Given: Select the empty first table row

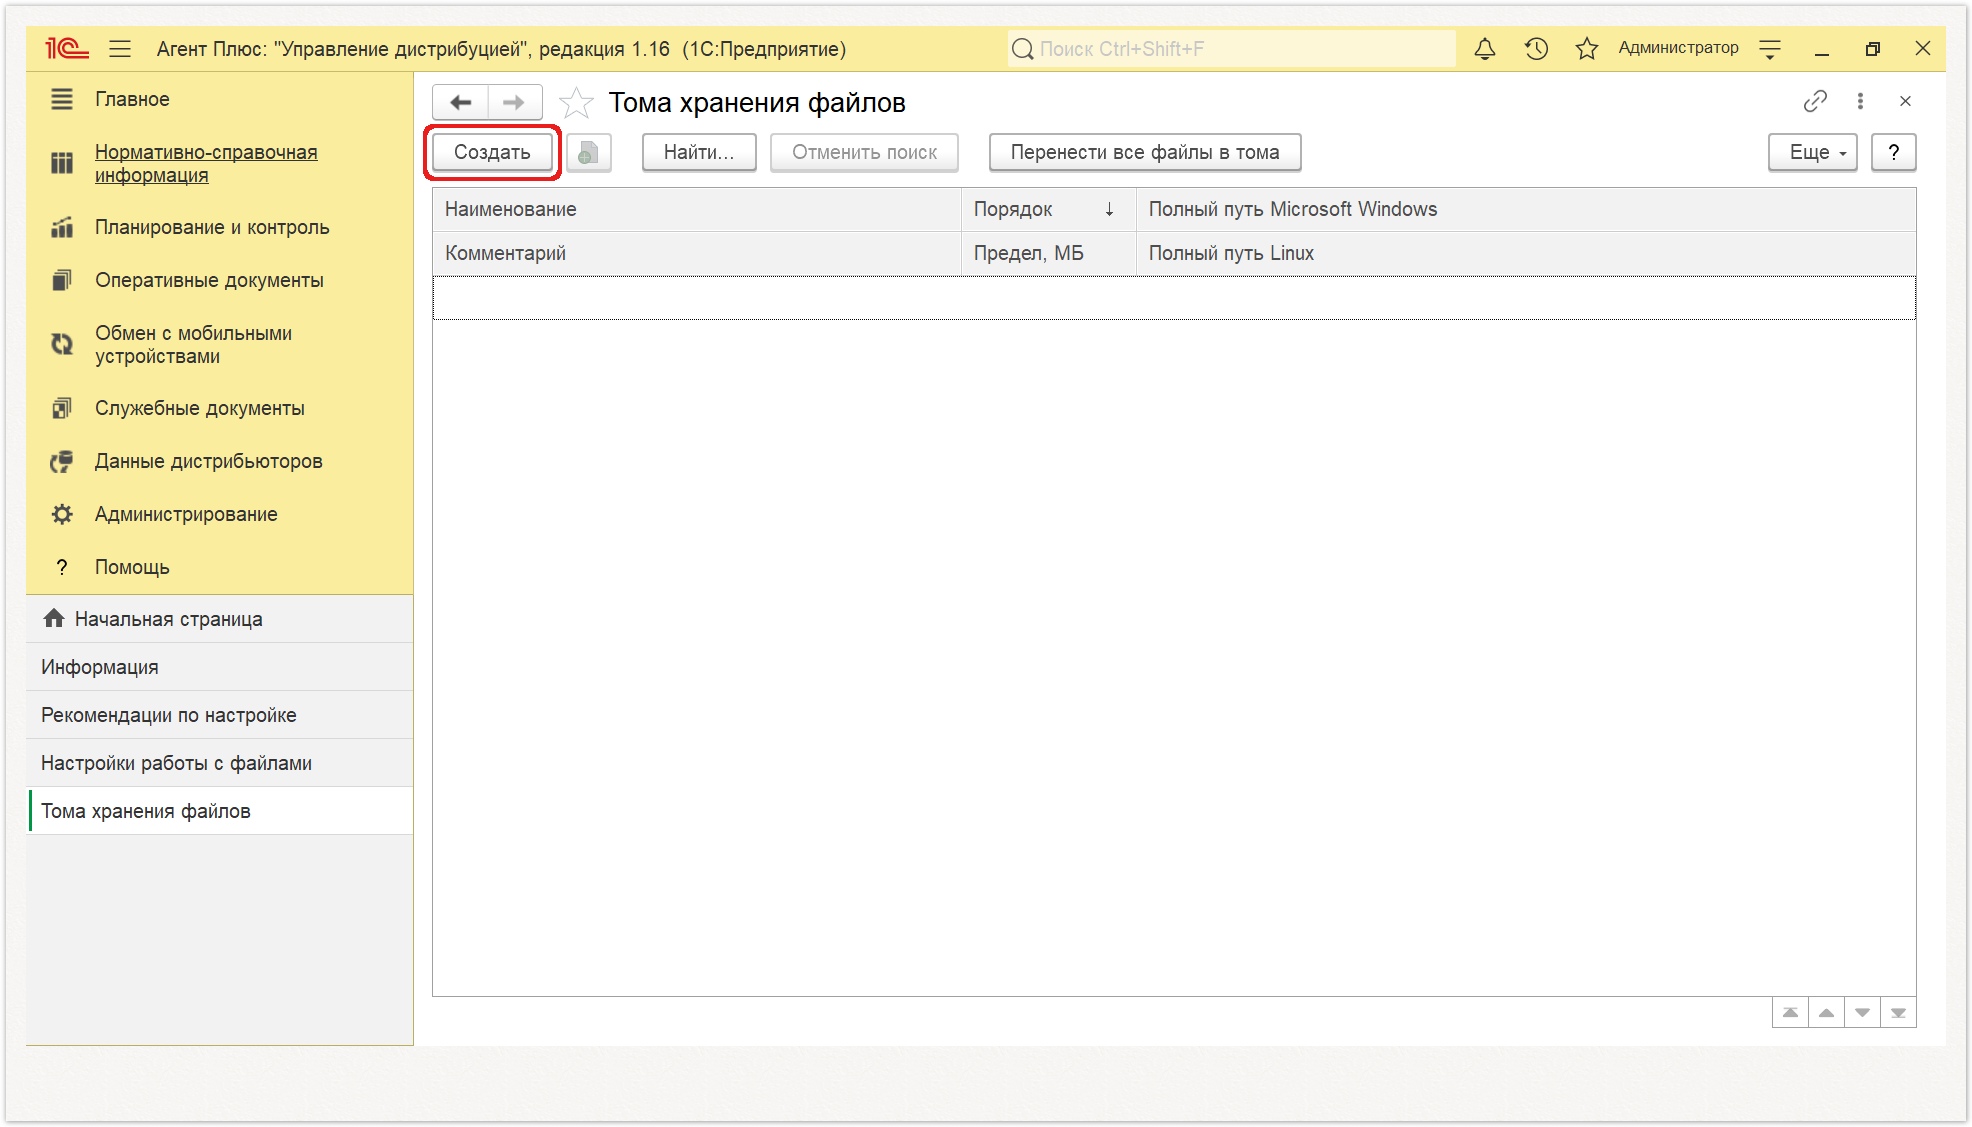Looking at the screenshot, I should point(1174,298).
